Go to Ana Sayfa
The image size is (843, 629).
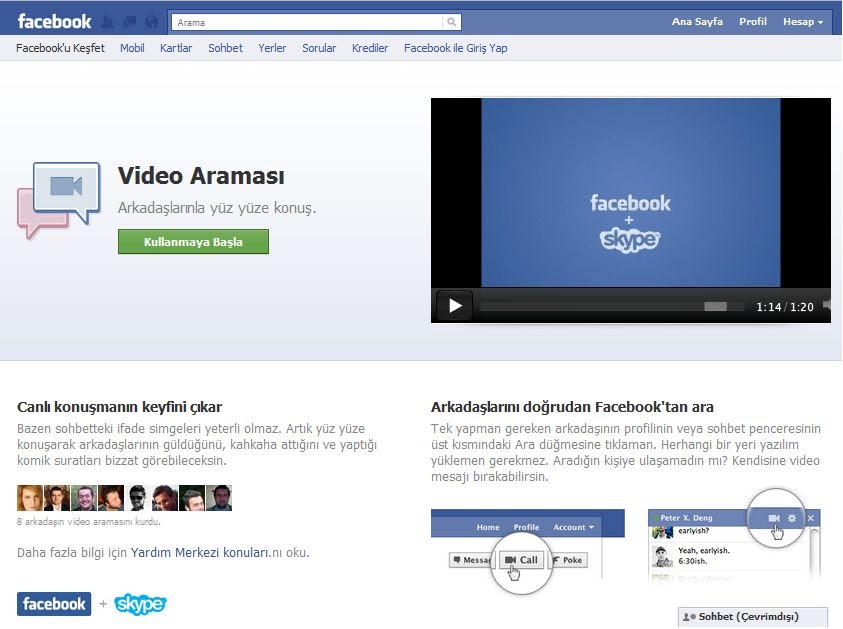coord(697,22)
